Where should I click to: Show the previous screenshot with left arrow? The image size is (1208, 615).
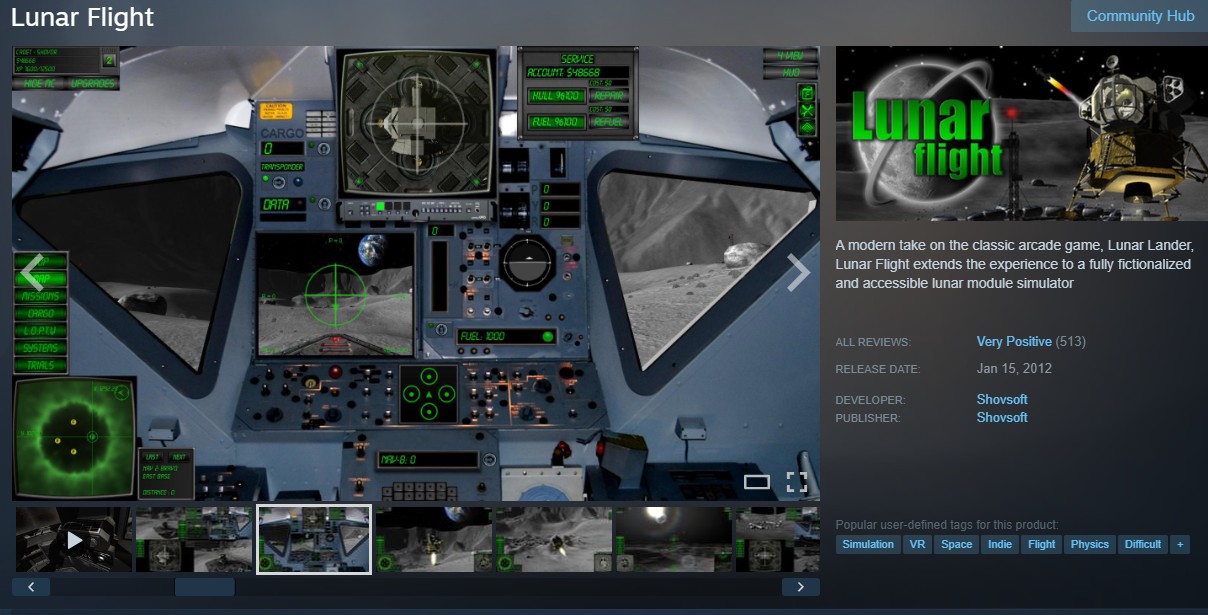coord(31,271)
